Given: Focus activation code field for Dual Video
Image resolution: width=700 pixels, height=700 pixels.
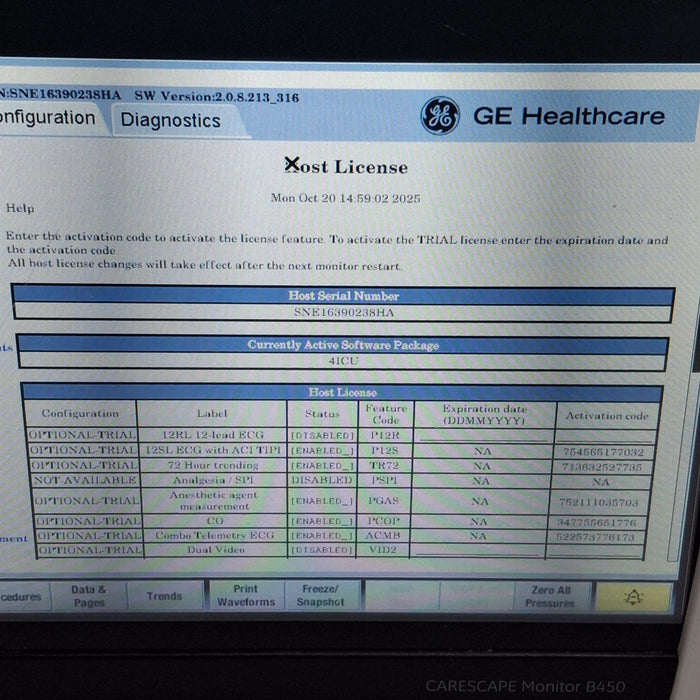Looking at the screenshot, I should tap(594, 551).
